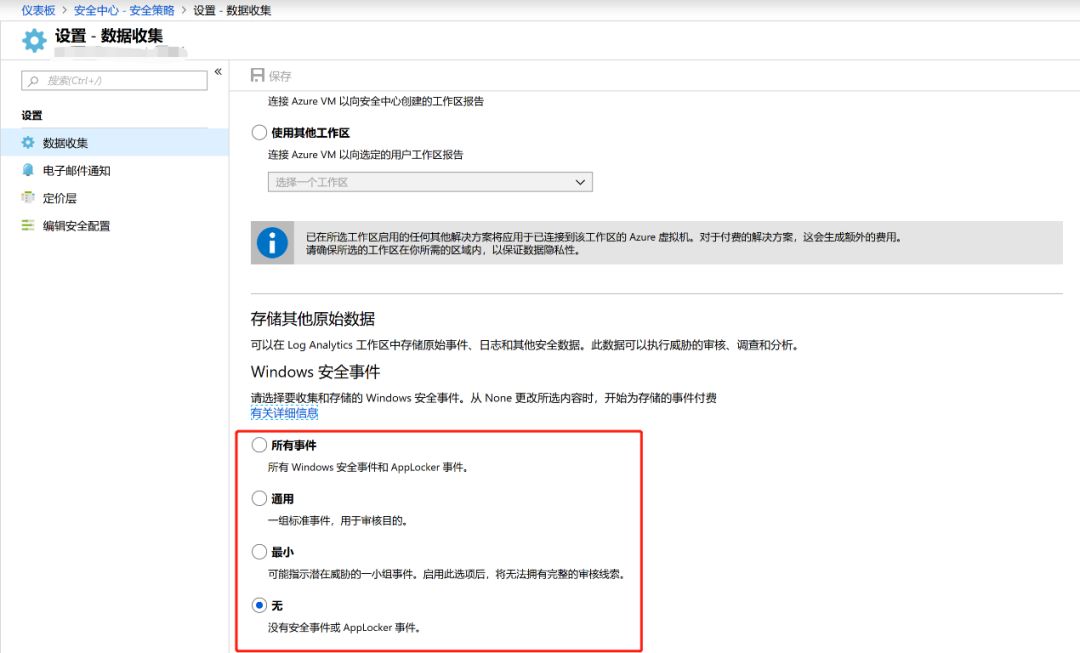Click the data collection gear icon
This screenshot has width=1080, height=653.
[x=28, y=143]
